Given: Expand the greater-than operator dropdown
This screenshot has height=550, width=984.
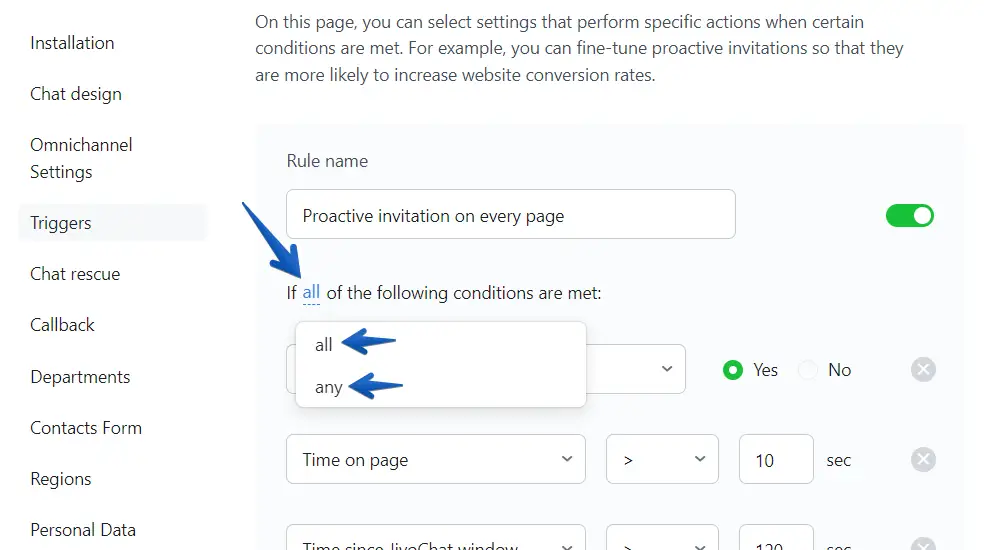Looking at the screenshot, I should pos(662,460).
